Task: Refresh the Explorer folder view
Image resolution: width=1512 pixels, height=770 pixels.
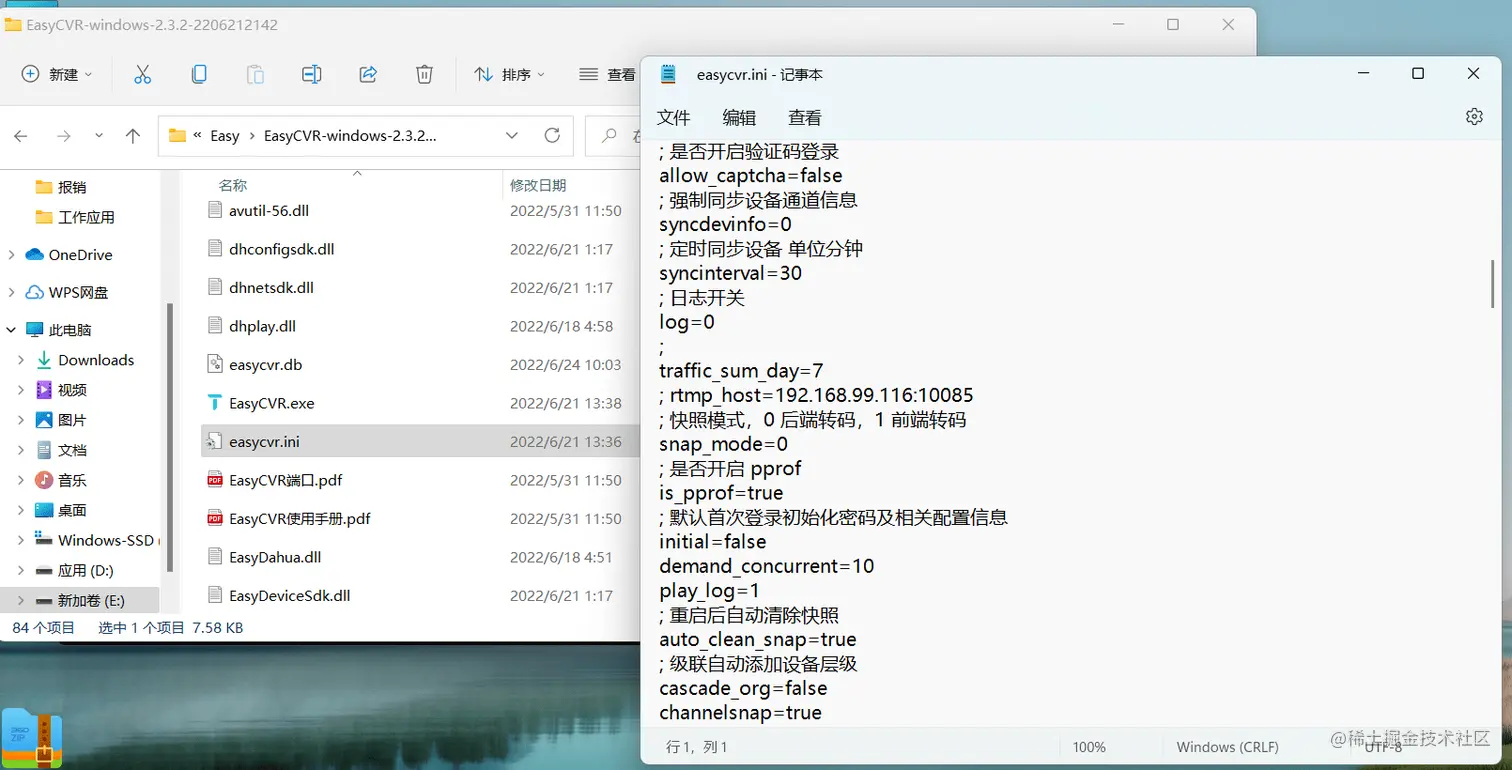Action: pyautogui.click(x=552, y=136)
